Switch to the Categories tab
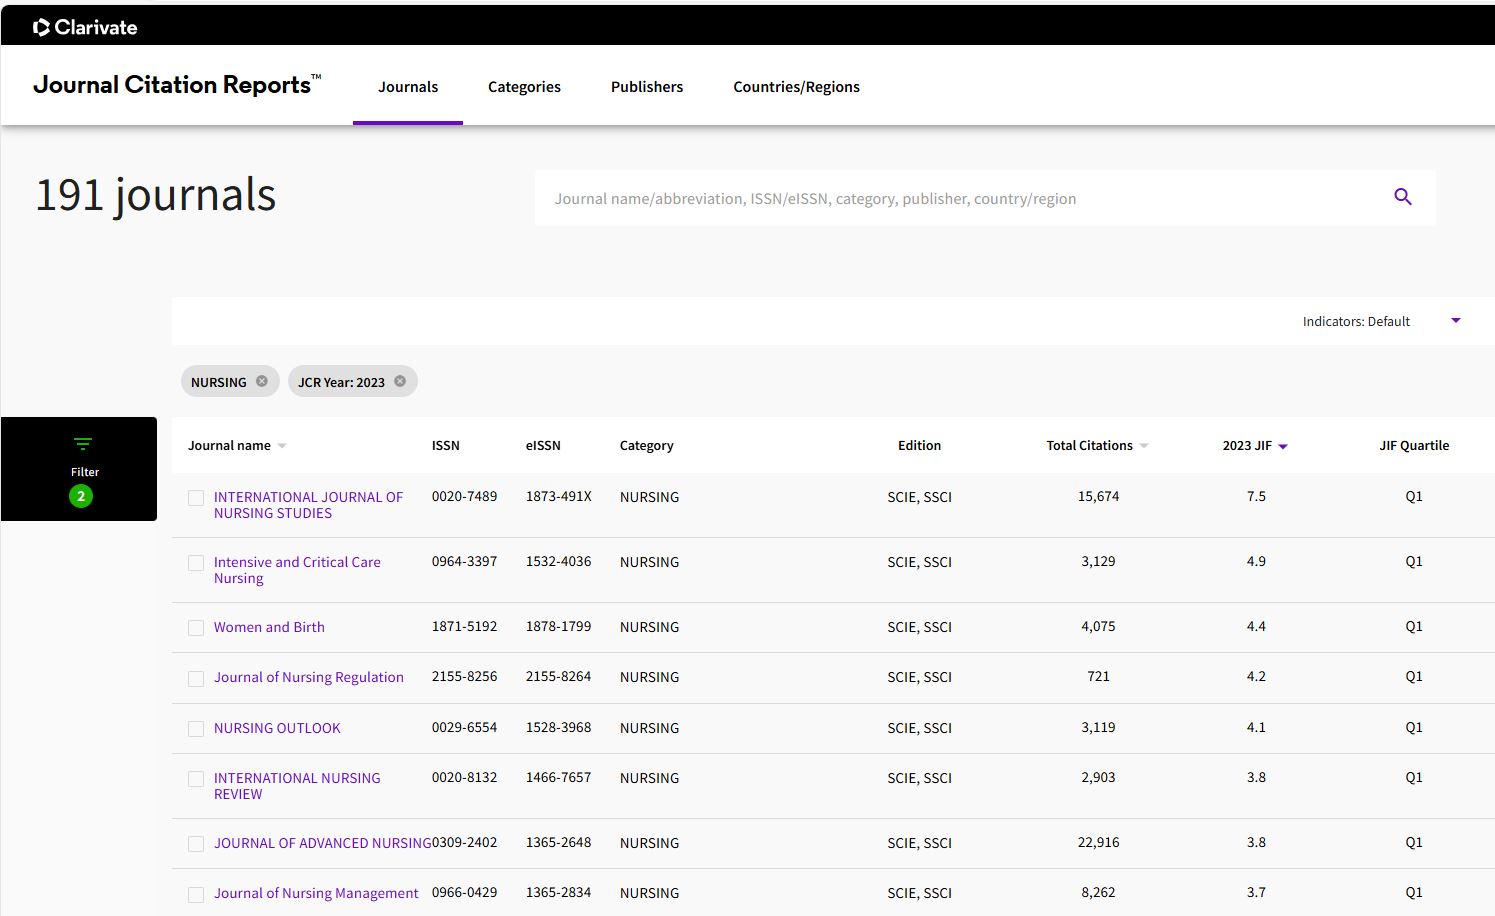 [x=524, y=87]
